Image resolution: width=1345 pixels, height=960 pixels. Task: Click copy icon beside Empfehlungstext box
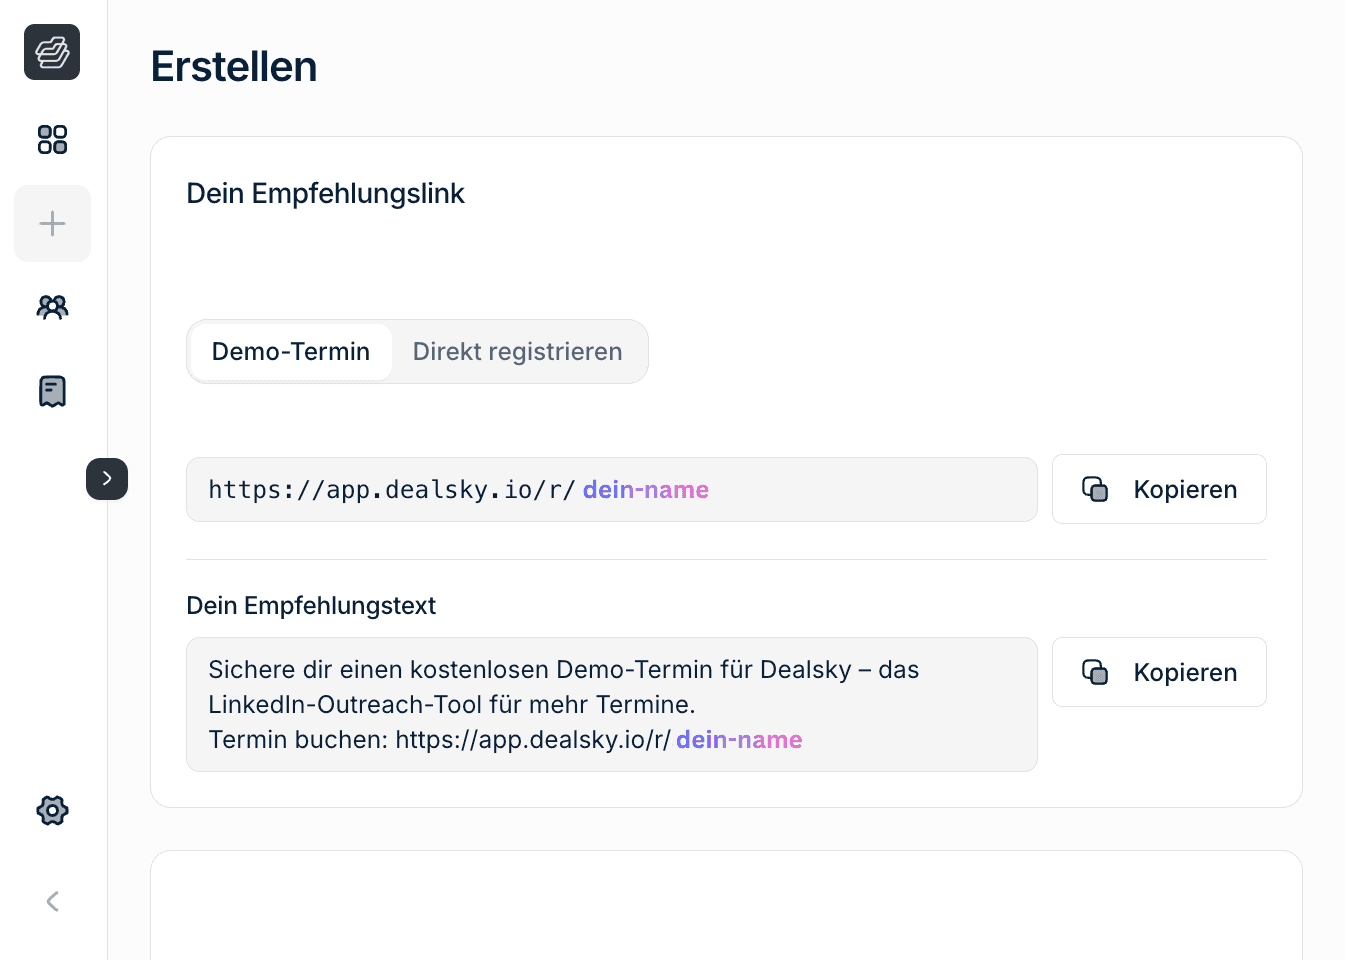[x=1095, y=672]
